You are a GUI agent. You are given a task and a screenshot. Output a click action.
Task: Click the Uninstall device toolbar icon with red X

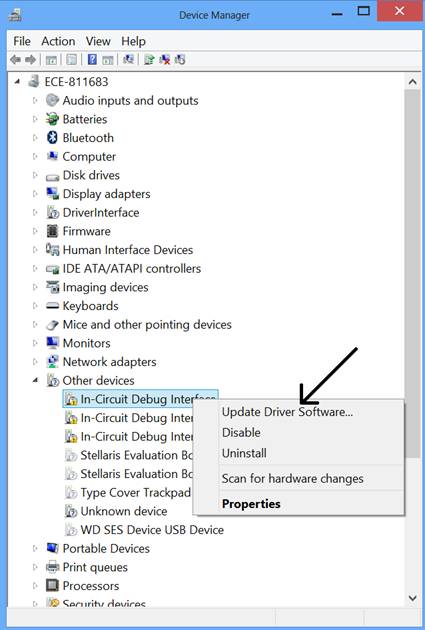click(x=165, y=60)
